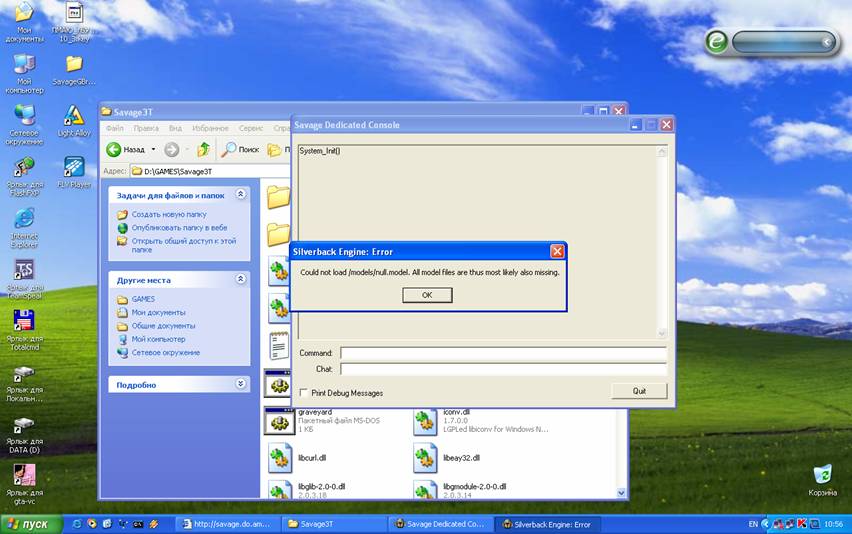Select the graveyard MS-DOS batch file icon

click(x=279, y=422)
